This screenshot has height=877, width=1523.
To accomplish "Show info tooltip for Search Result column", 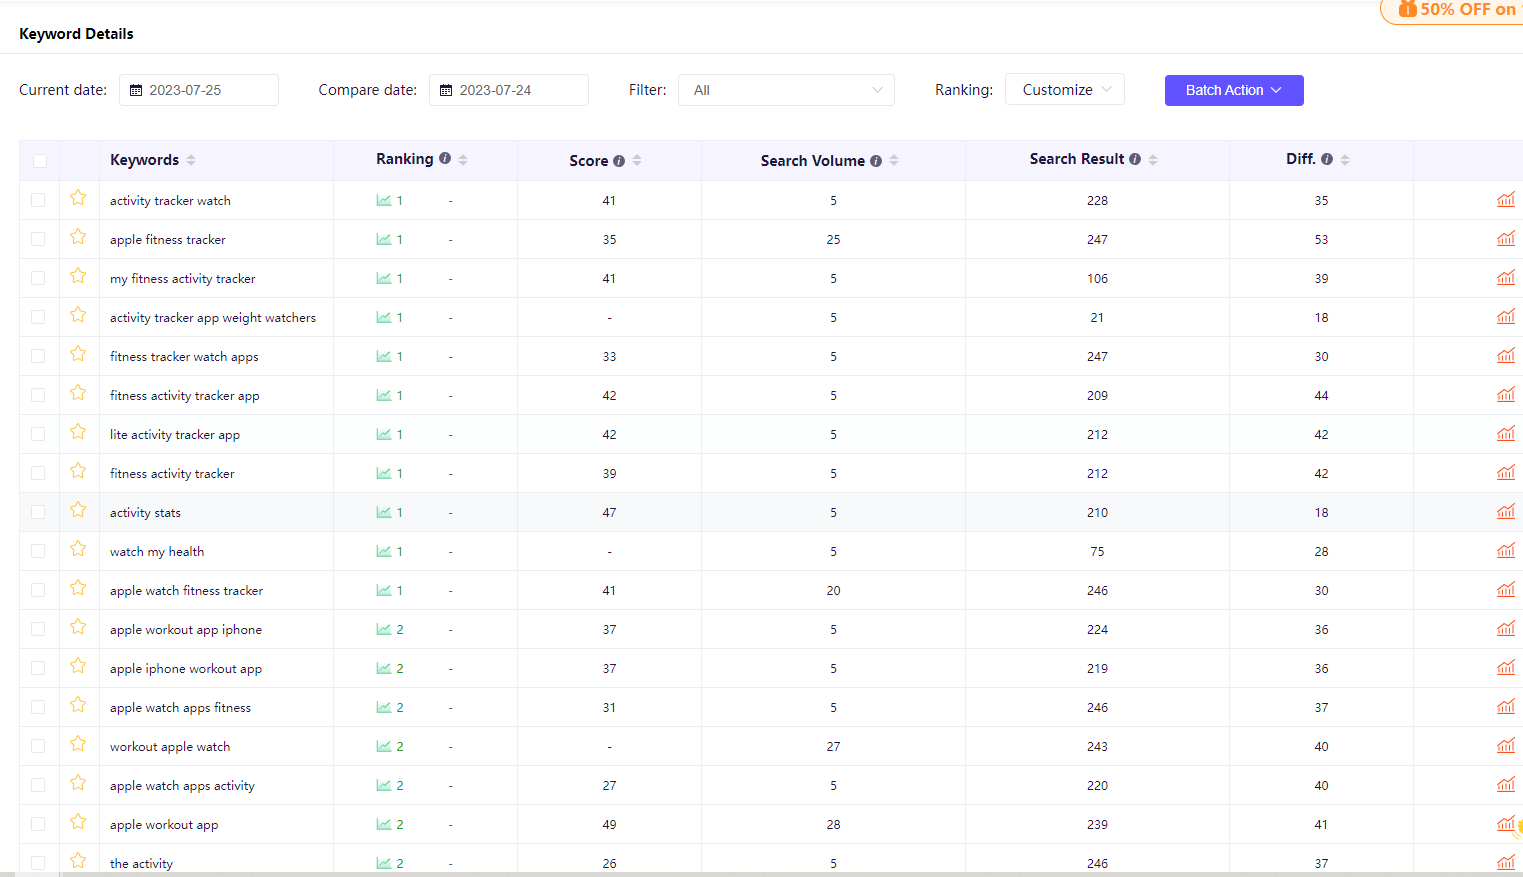I will point(1135,159).
